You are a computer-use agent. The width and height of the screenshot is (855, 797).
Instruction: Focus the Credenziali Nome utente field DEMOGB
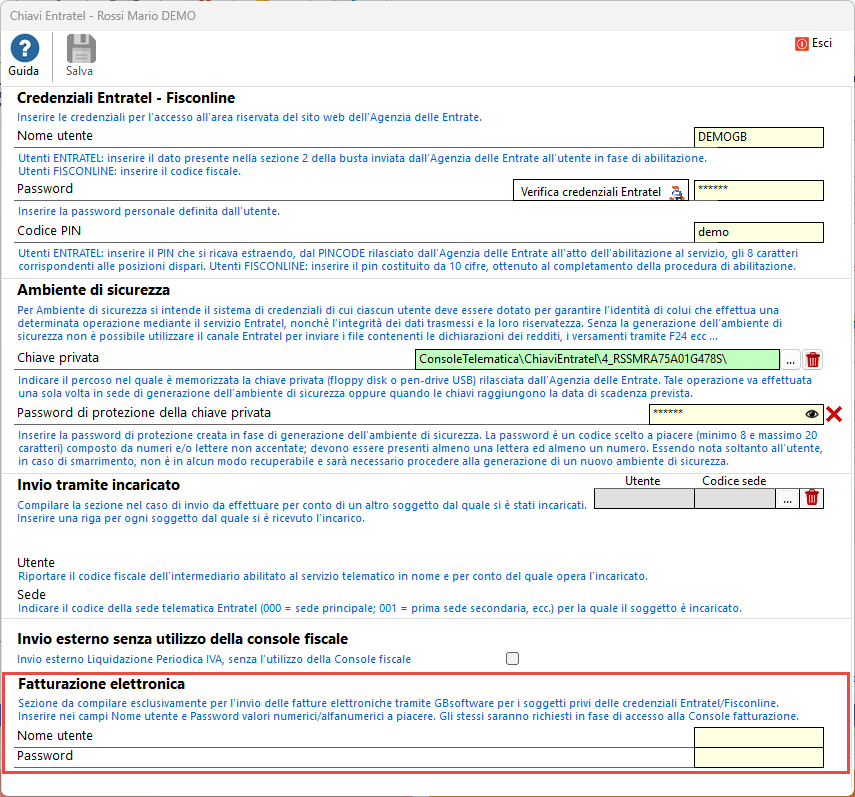[x=758, y=137]
